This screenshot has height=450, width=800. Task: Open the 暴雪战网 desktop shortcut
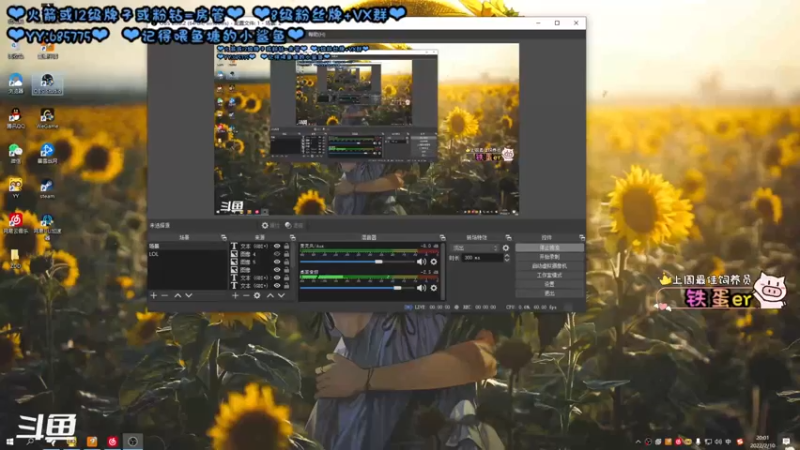pyautogui.click(x=47, y=154)
